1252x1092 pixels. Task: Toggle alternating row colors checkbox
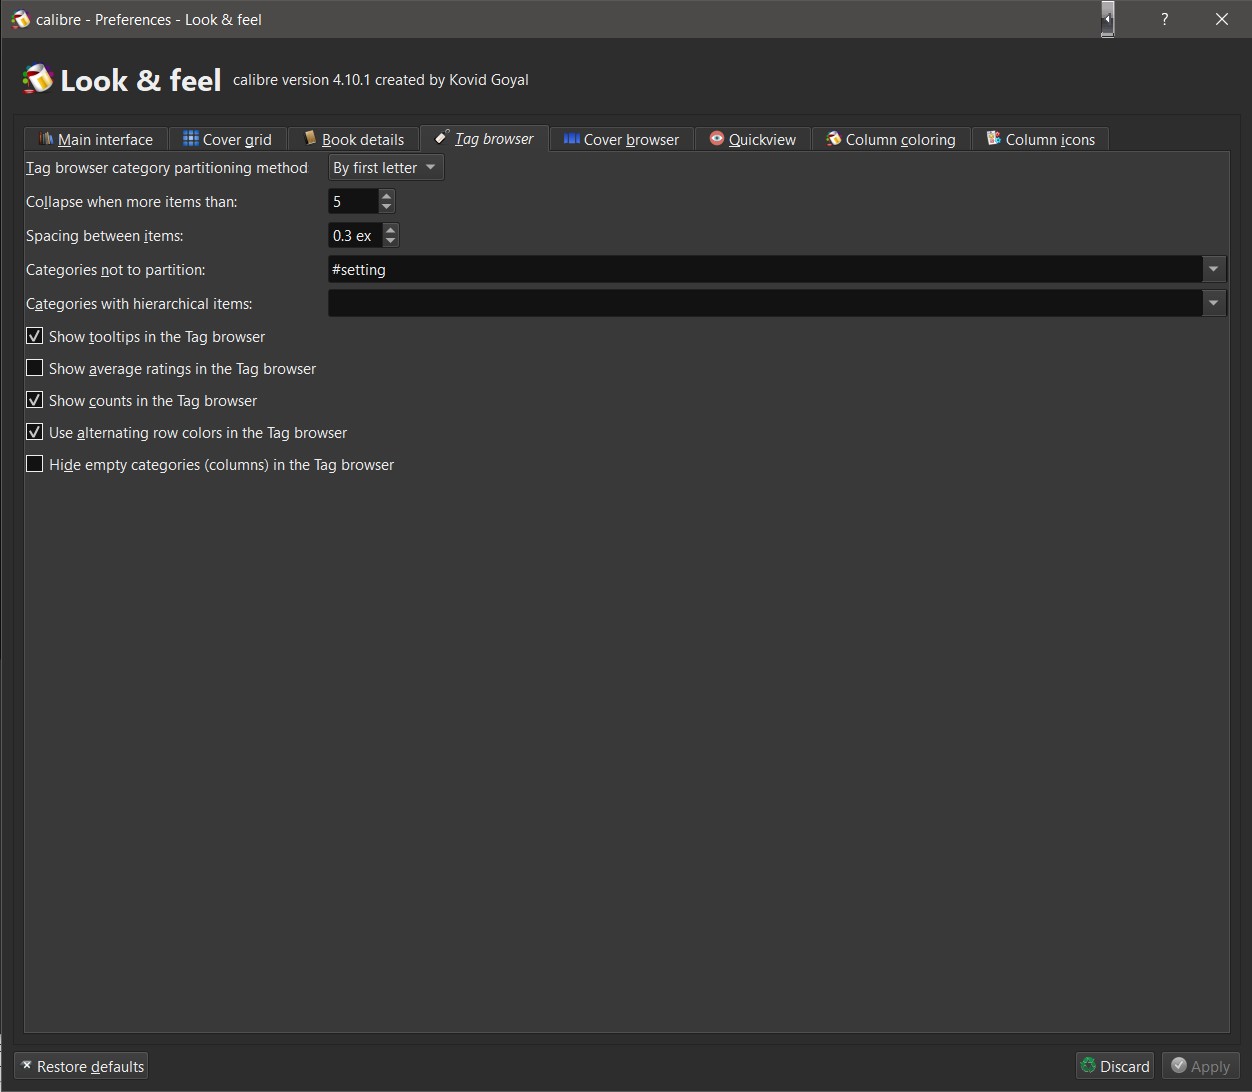[35, 432]
